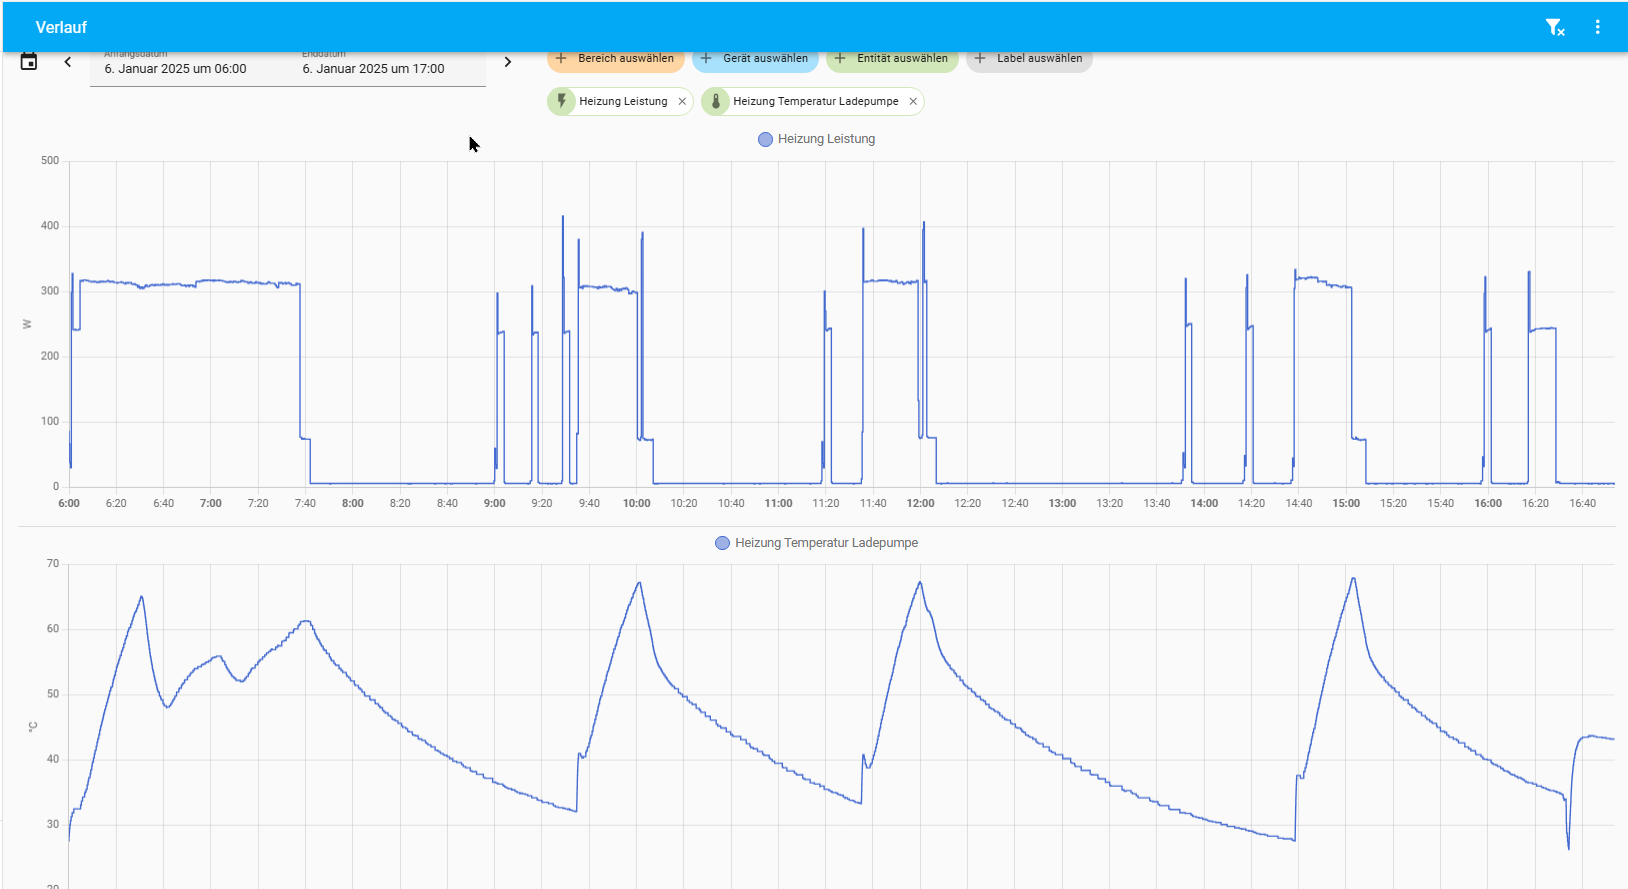Click the Verlauf page title
This screenshot has width=1628, height=889.
[x=61, y=28]
